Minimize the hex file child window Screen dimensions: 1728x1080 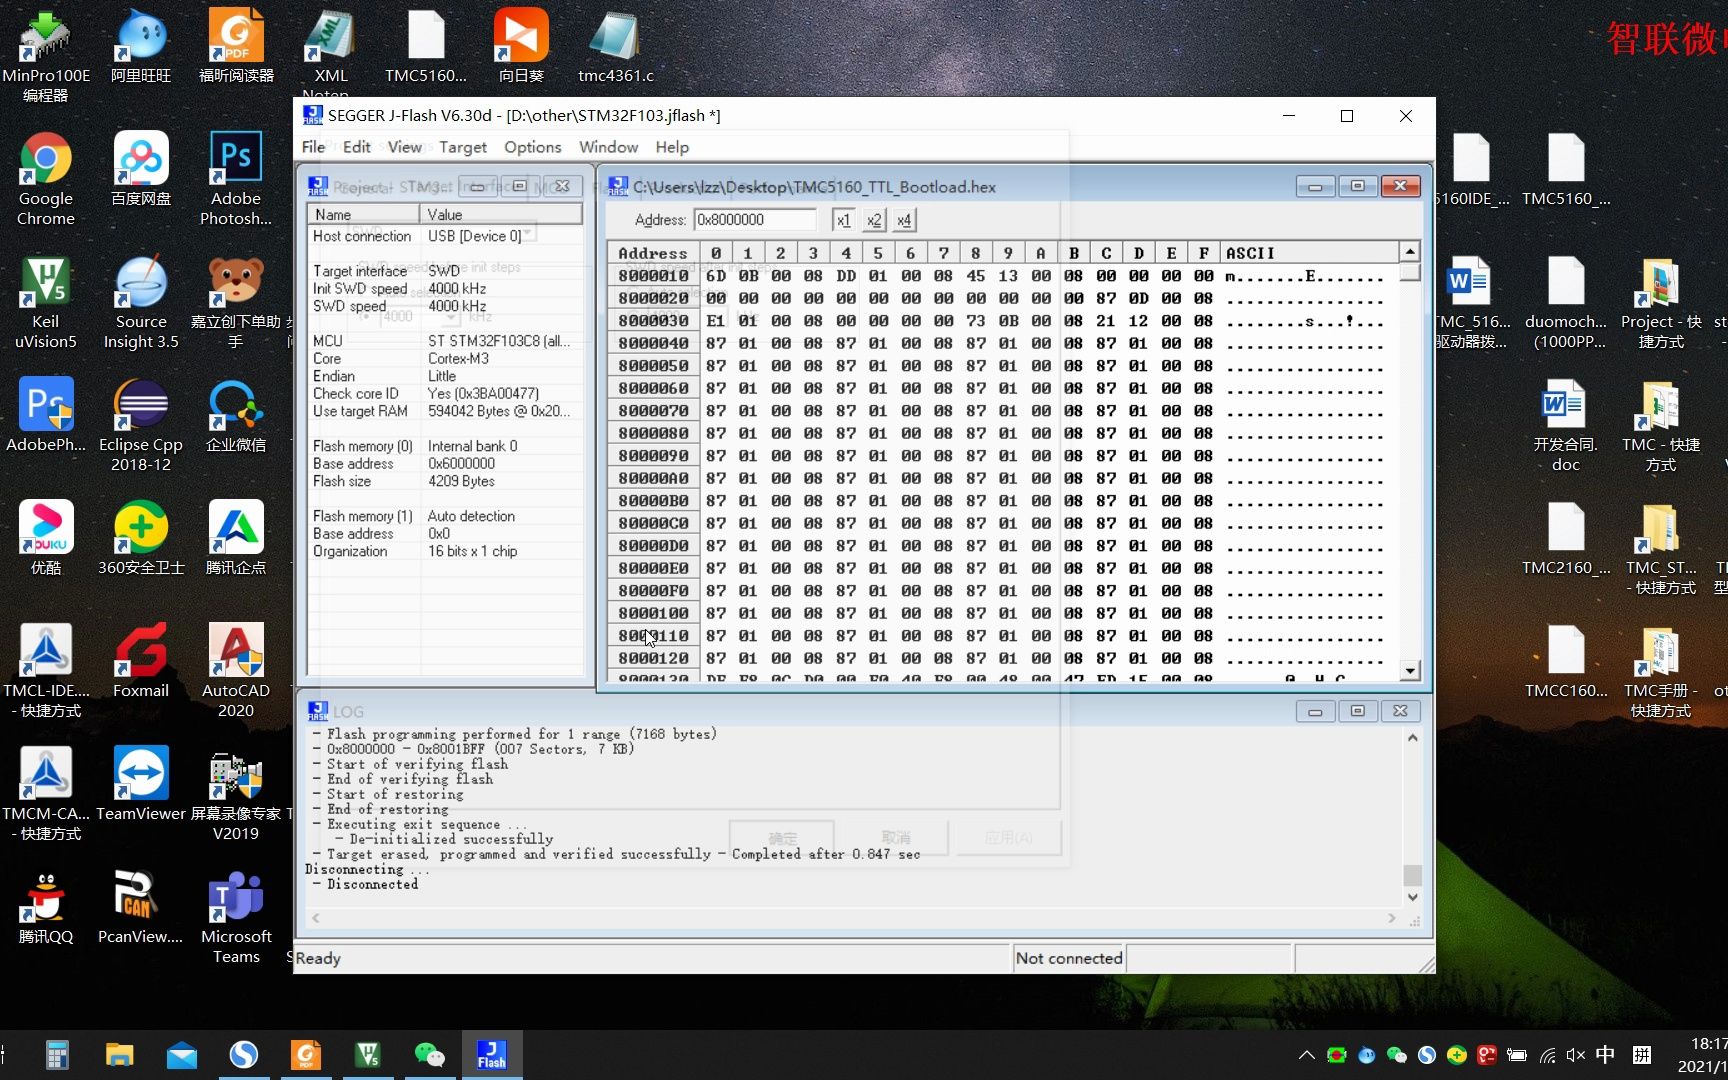pyautogui.click(x=1315, y=186)
